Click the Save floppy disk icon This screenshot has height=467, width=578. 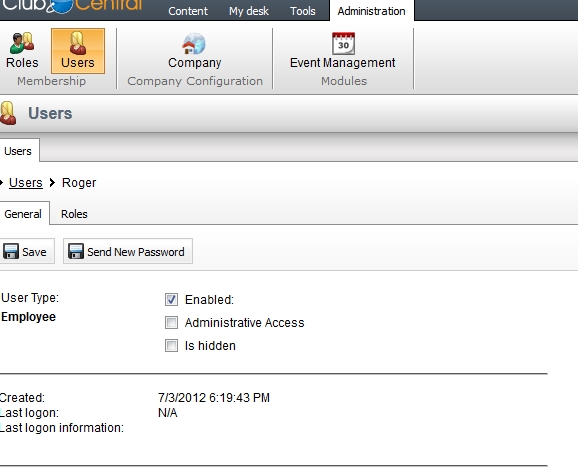coord(11,251)
